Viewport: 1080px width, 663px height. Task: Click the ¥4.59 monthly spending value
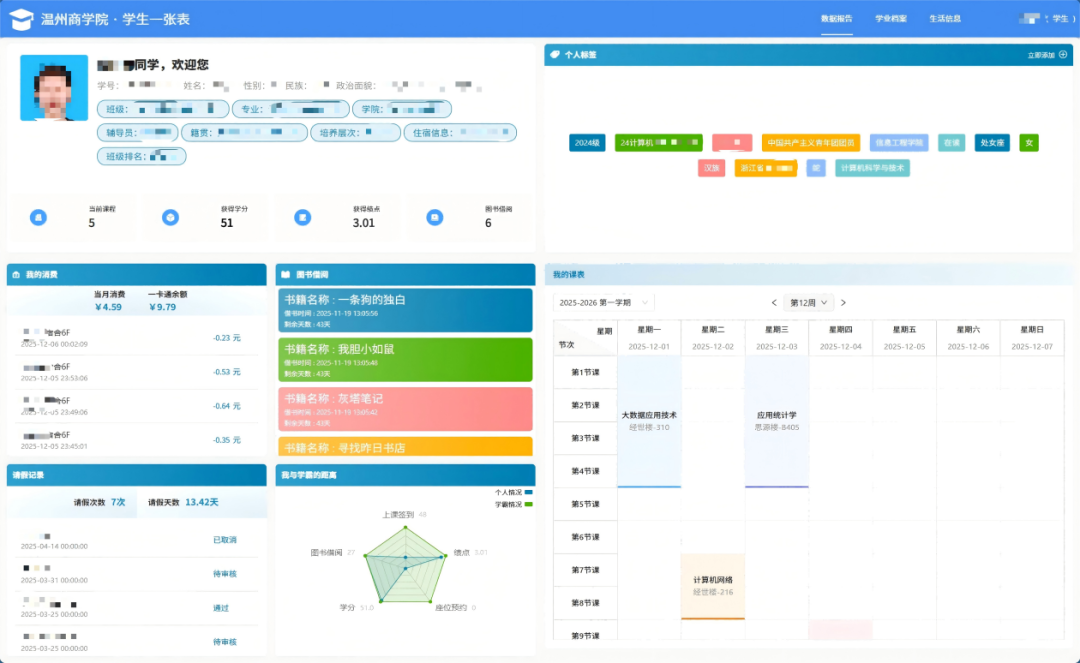coord(108,307)
